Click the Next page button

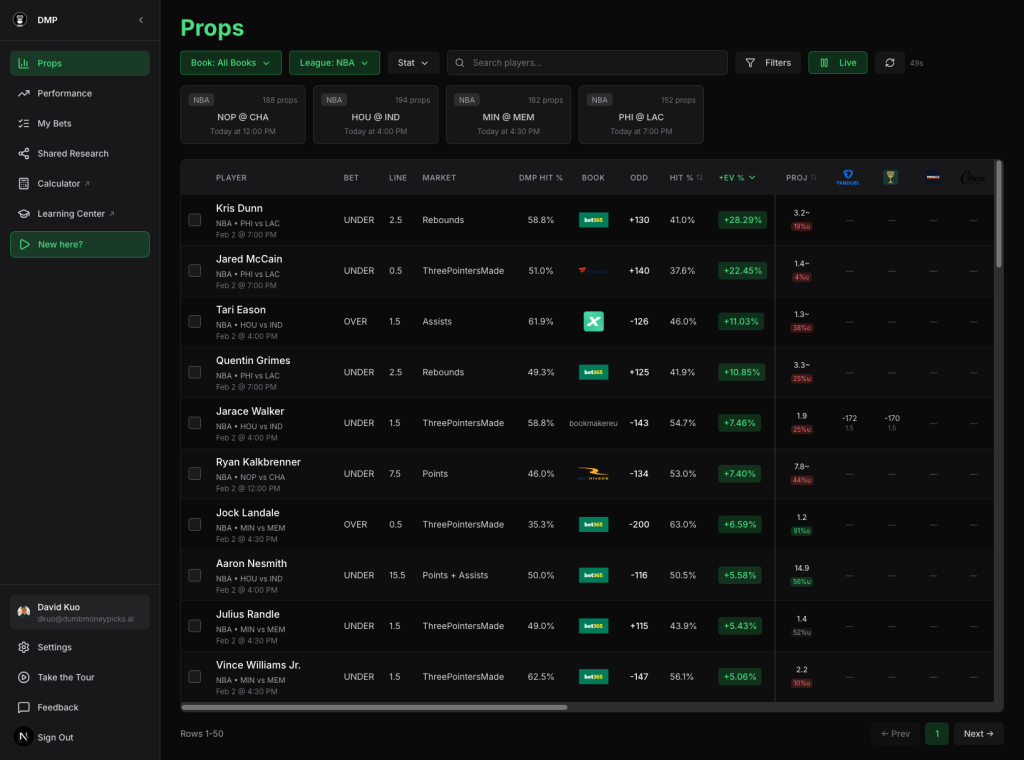coord(978,734)
